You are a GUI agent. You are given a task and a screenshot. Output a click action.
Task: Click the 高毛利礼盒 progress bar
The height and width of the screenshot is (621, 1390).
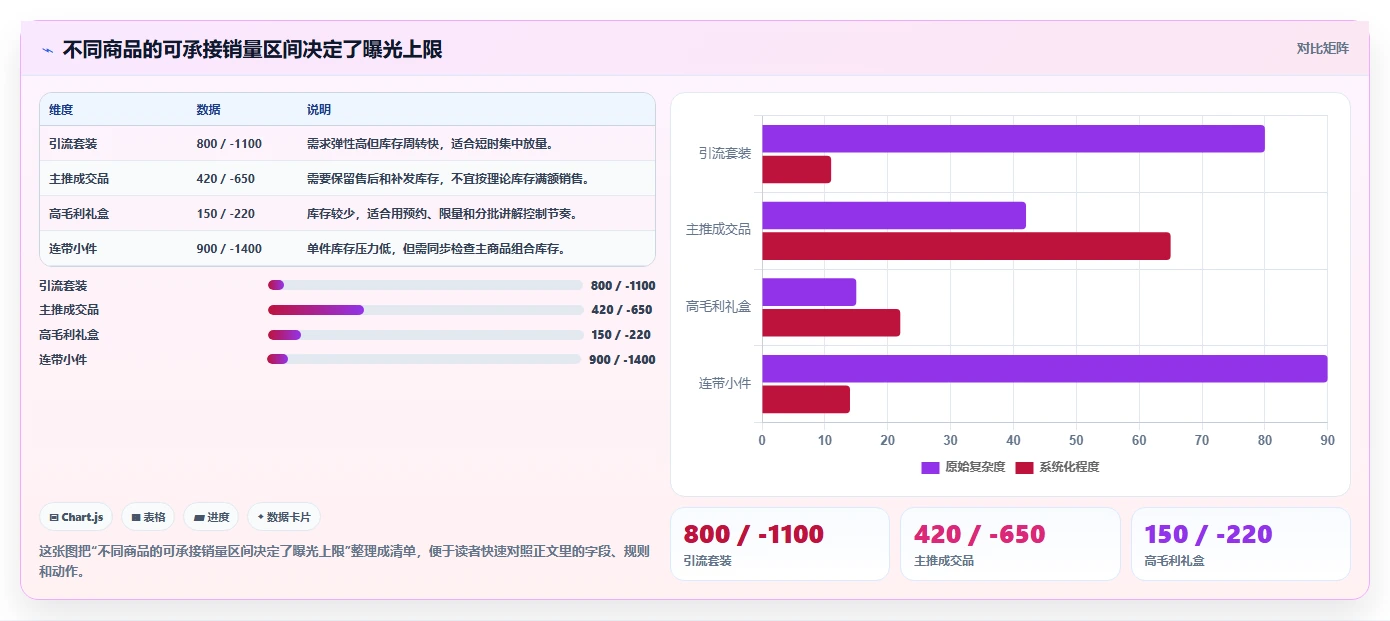[x=425, y=335]
